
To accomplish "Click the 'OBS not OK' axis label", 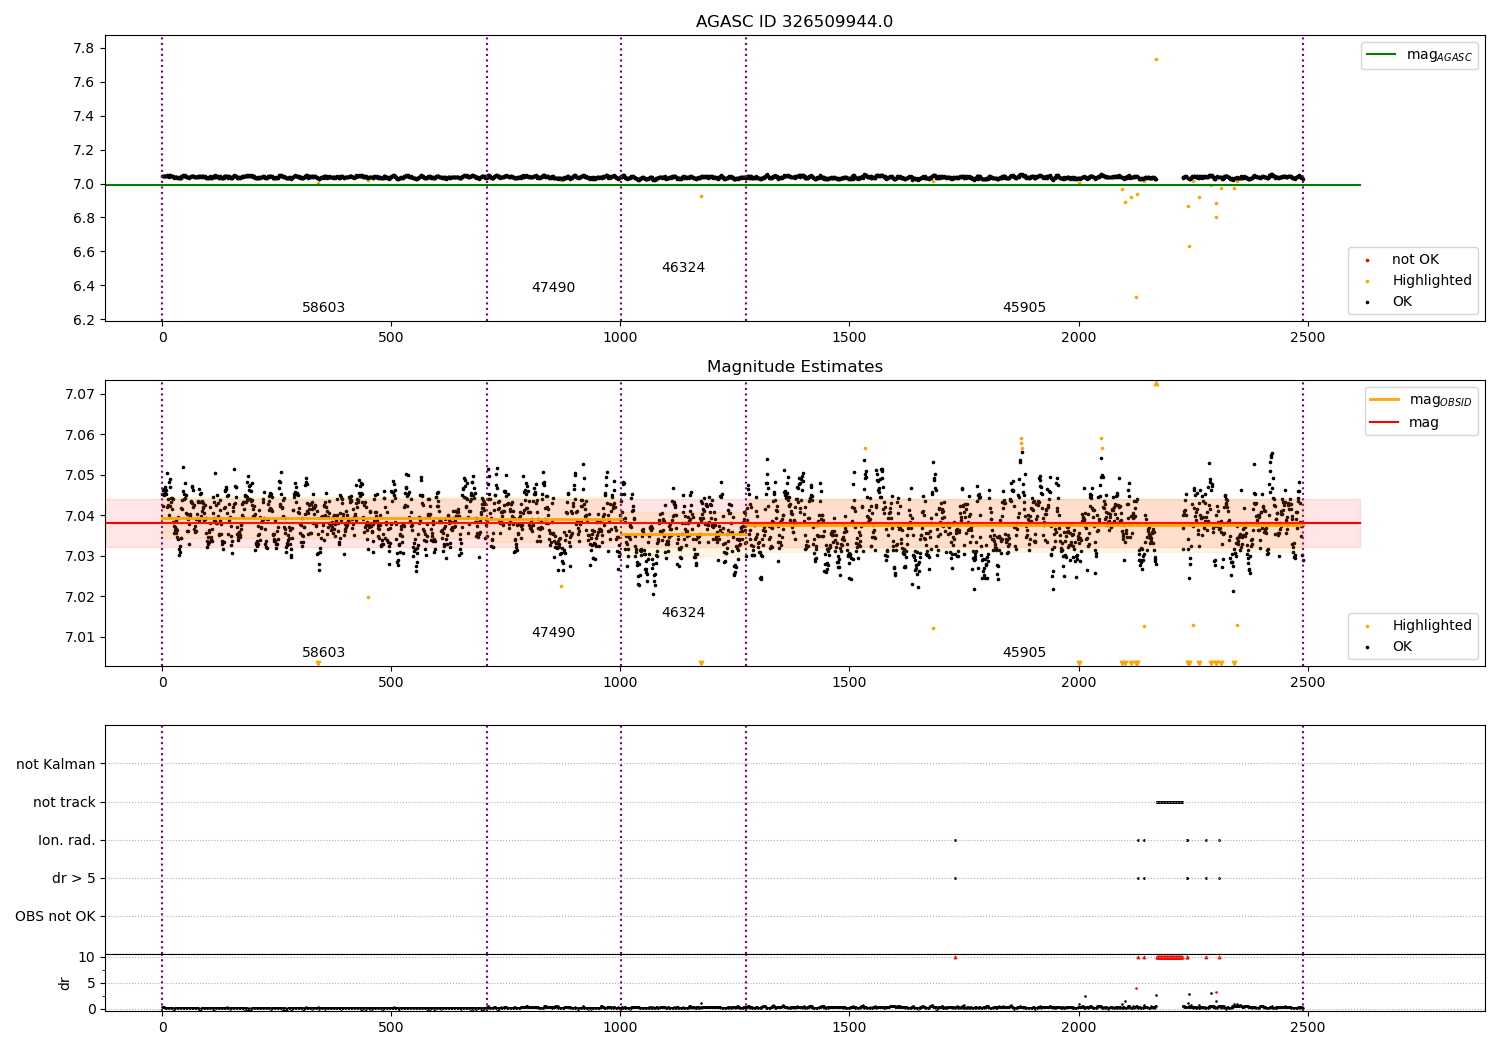I will click(x=55, y=917).
